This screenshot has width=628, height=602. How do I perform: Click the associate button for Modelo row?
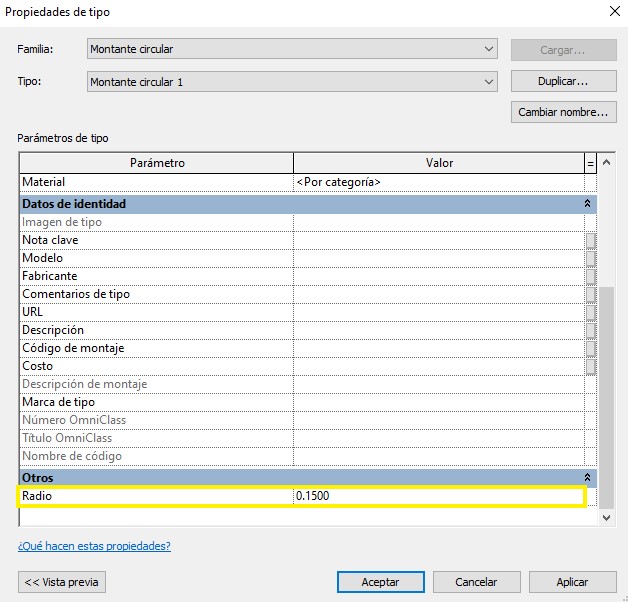point(590,258)
